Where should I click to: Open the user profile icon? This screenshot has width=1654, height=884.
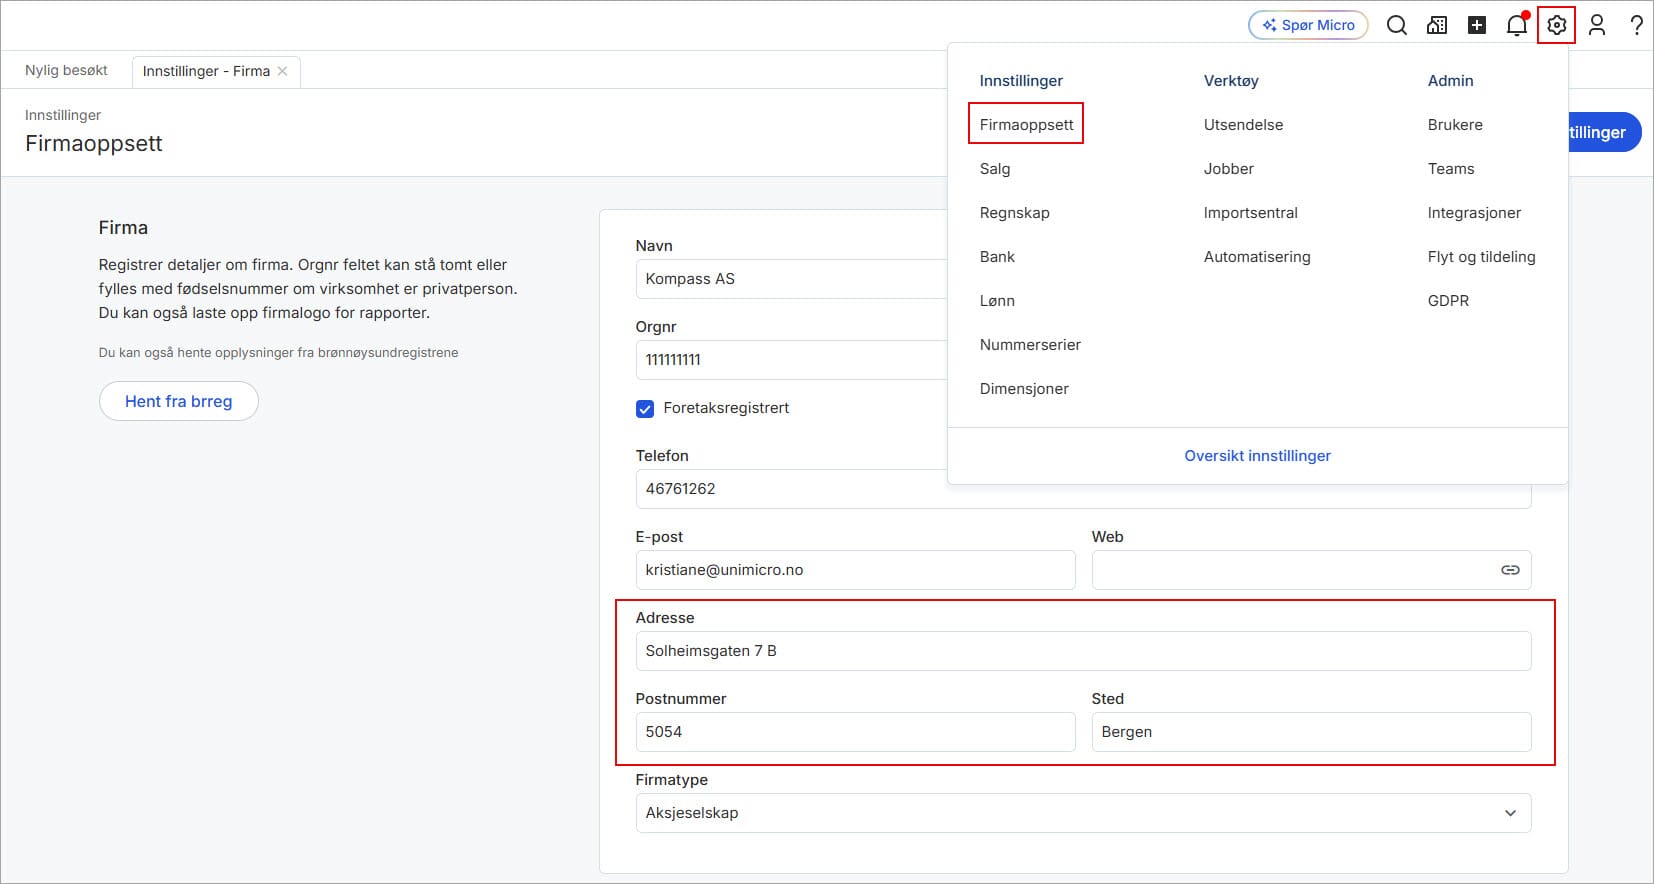pyautogui.click(x=1597, y=26)
